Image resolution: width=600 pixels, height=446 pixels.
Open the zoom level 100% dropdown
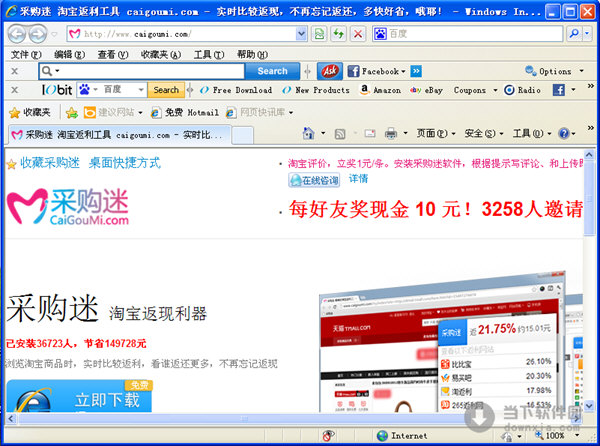[577, 435]
